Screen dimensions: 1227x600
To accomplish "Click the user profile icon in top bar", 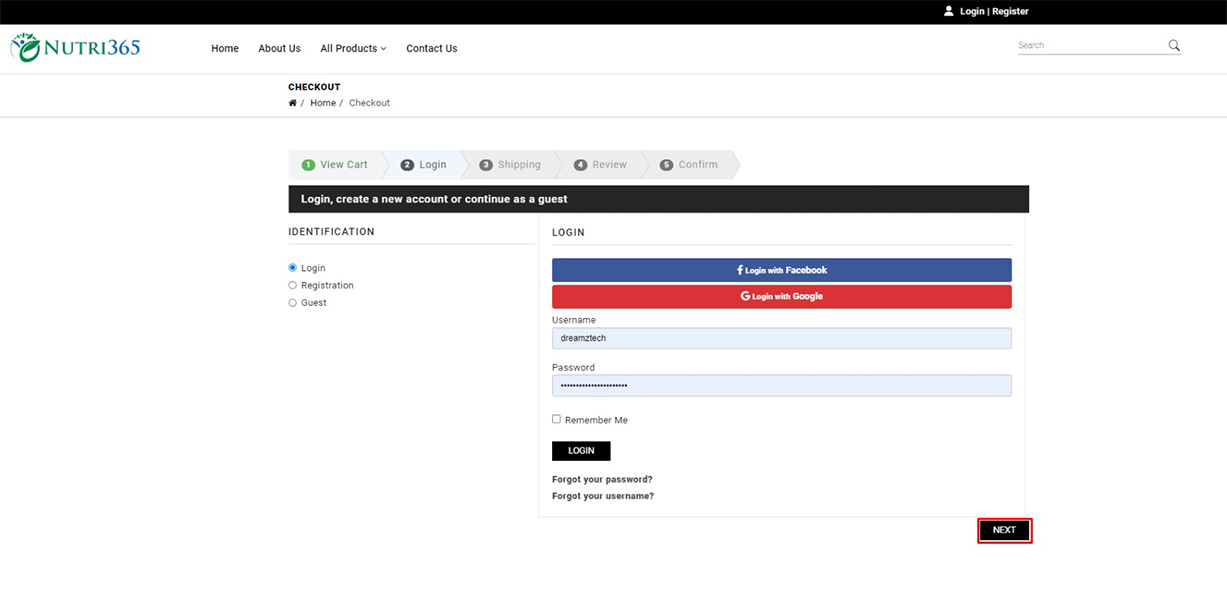I will [948, 11].
